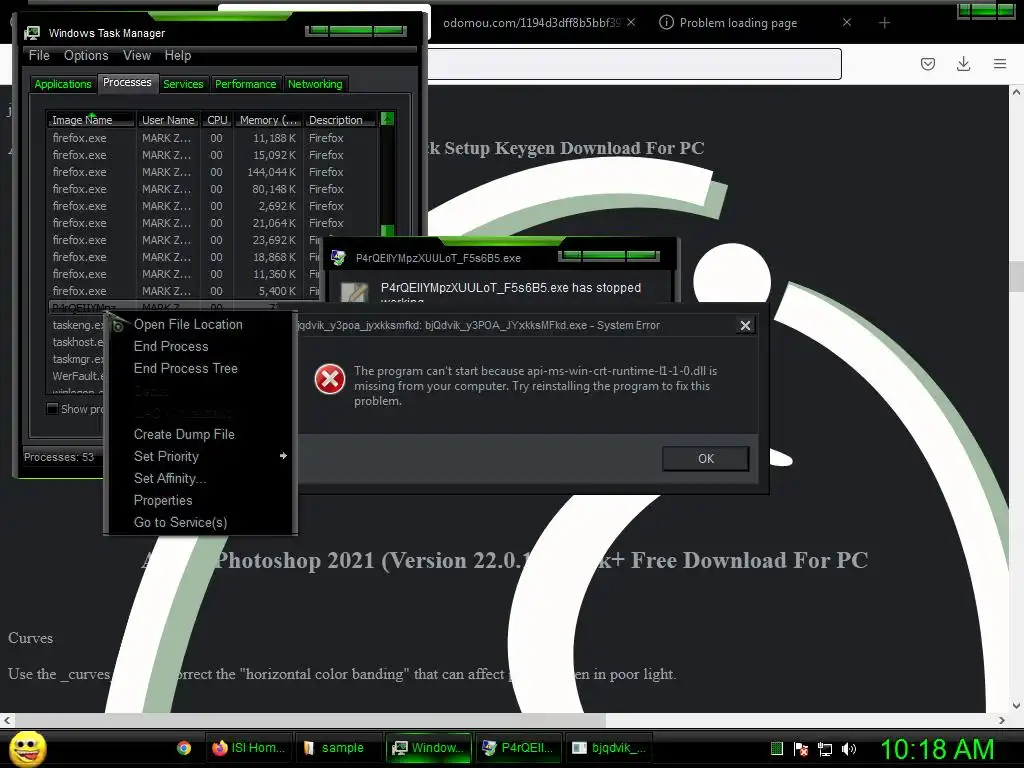Switch to the Services tab
Viewport: 1024px width, 768px height.
(184, 84)
